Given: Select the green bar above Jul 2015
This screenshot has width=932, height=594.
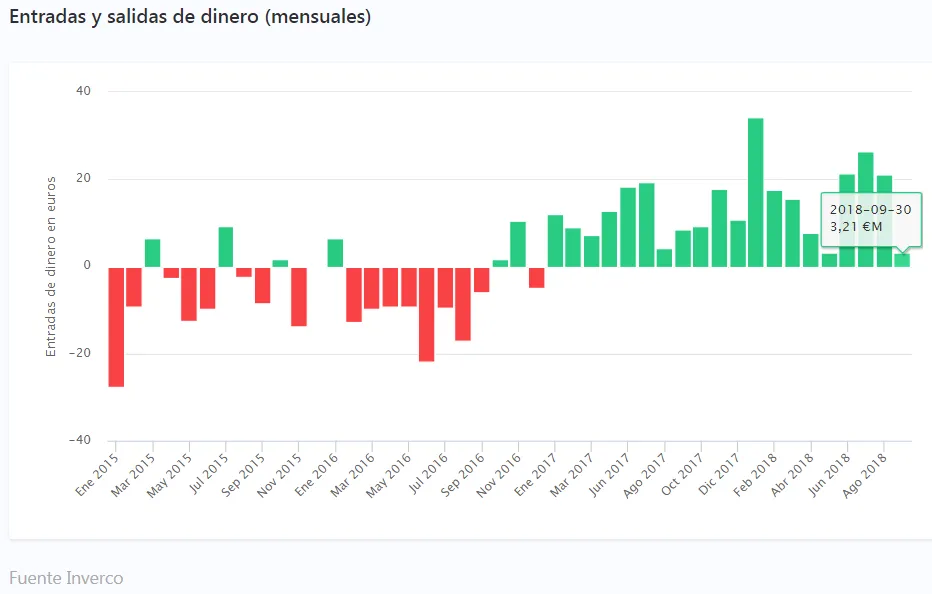Looking at the screenshot, I should (226, 247).
